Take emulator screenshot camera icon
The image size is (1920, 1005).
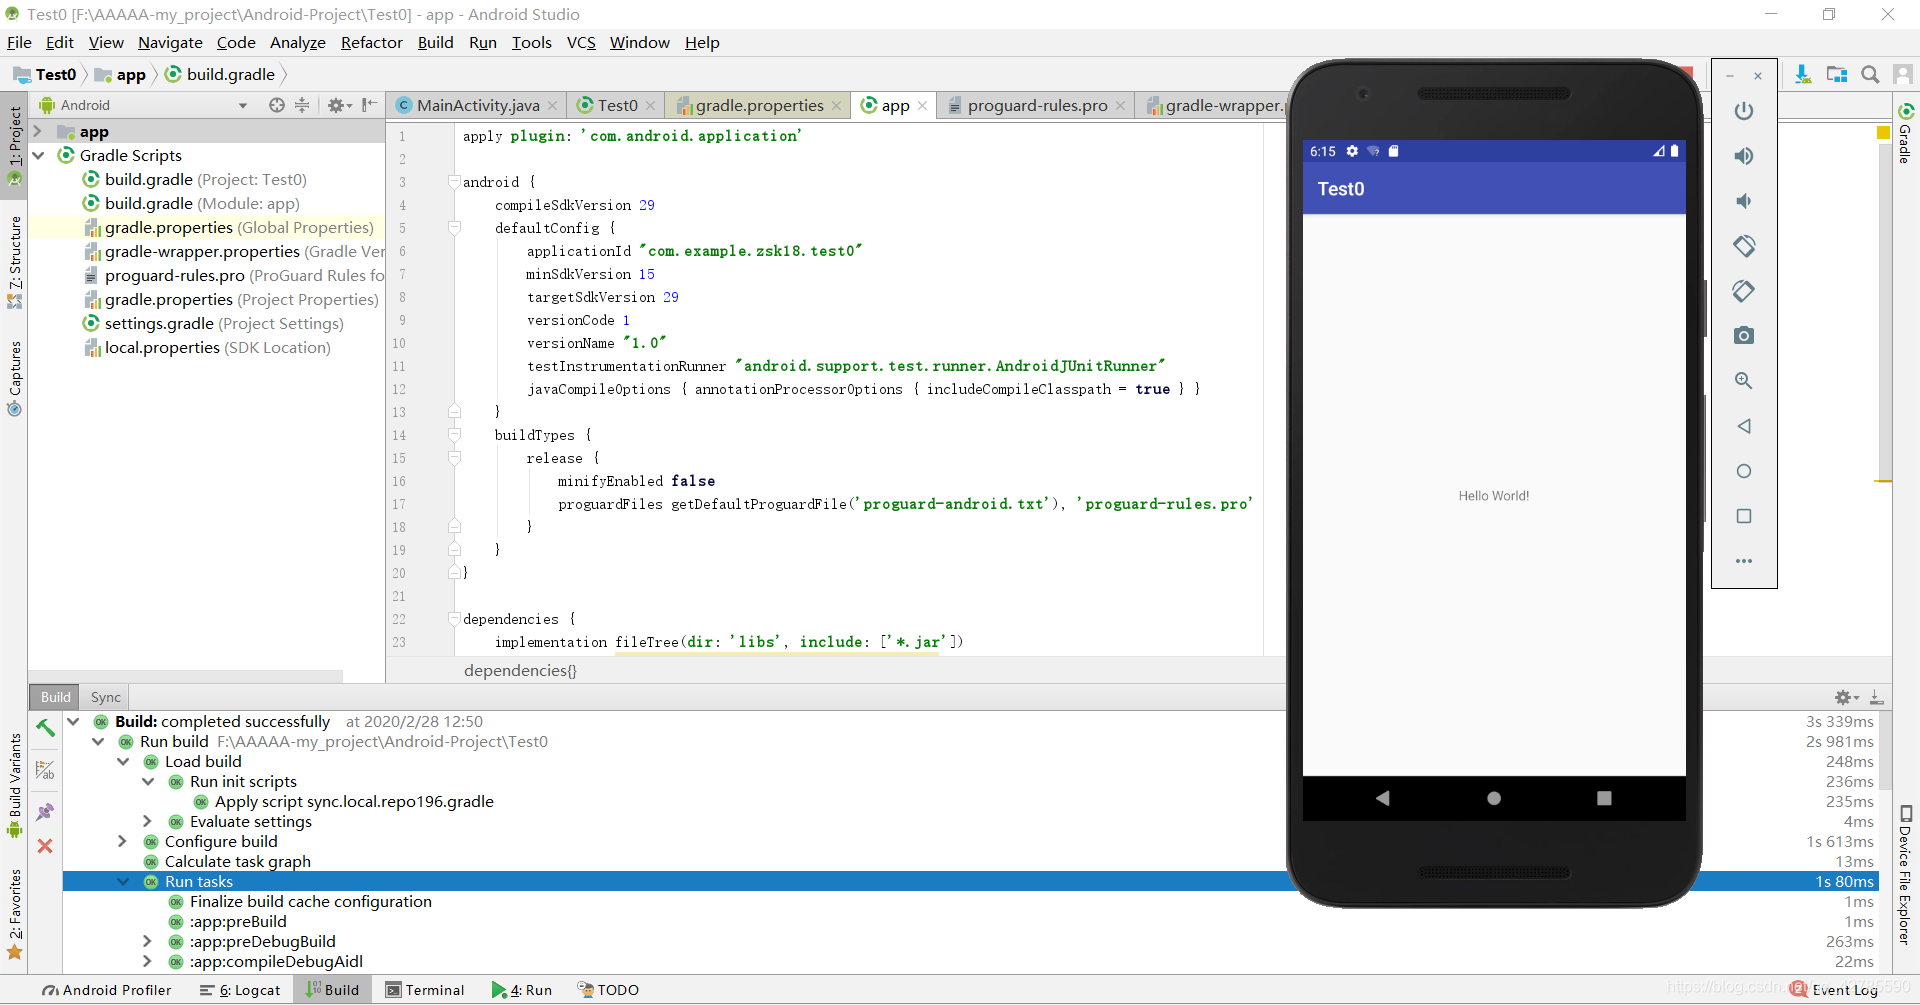pyautogui.click(x=1744, y=336)
